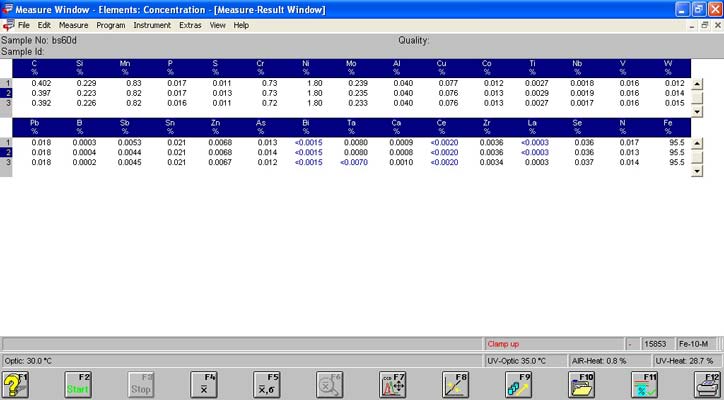The width and height of the screenshot is (724, 400).
Task: Open the Edit menu
Action: 44,25
